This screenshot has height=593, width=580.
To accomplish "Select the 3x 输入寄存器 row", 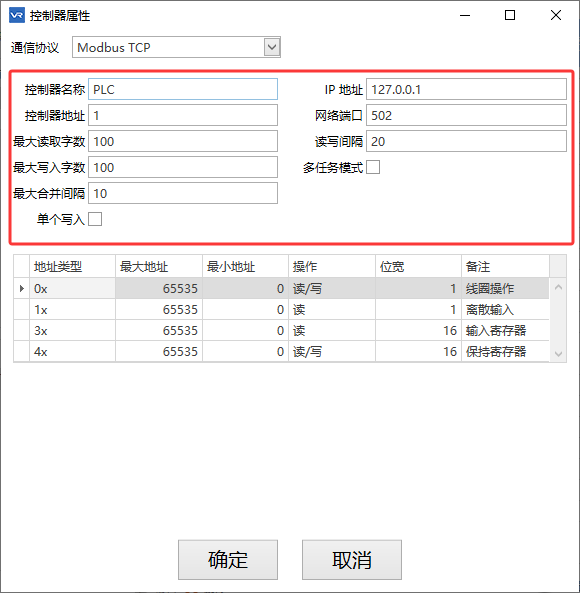I will click(x=281, y=331).
